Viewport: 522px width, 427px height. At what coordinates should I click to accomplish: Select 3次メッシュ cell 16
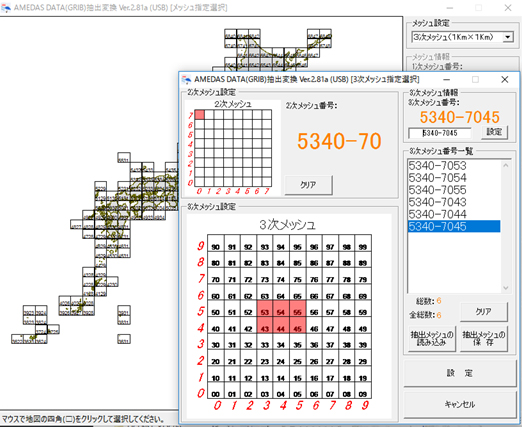[314, 374]
